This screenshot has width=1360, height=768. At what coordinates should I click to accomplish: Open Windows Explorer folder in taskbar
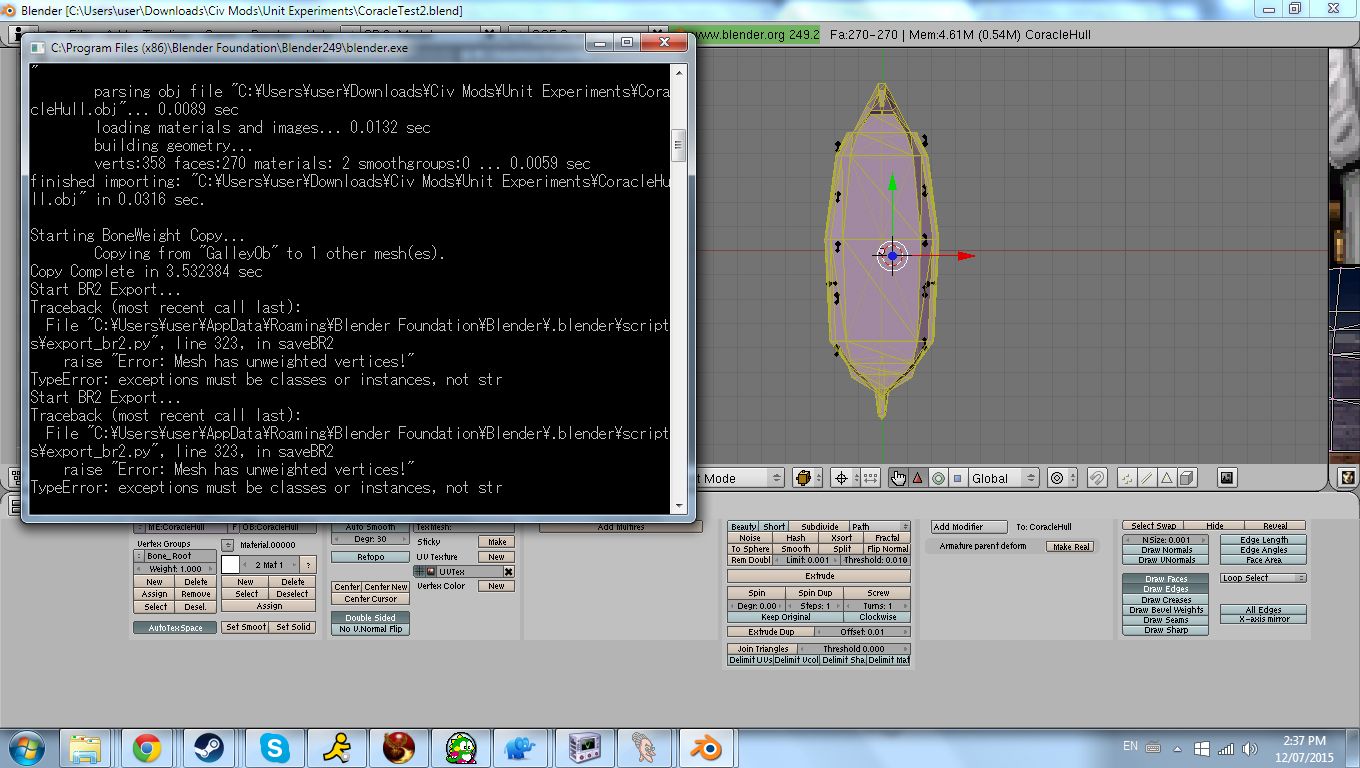point(86,747)
